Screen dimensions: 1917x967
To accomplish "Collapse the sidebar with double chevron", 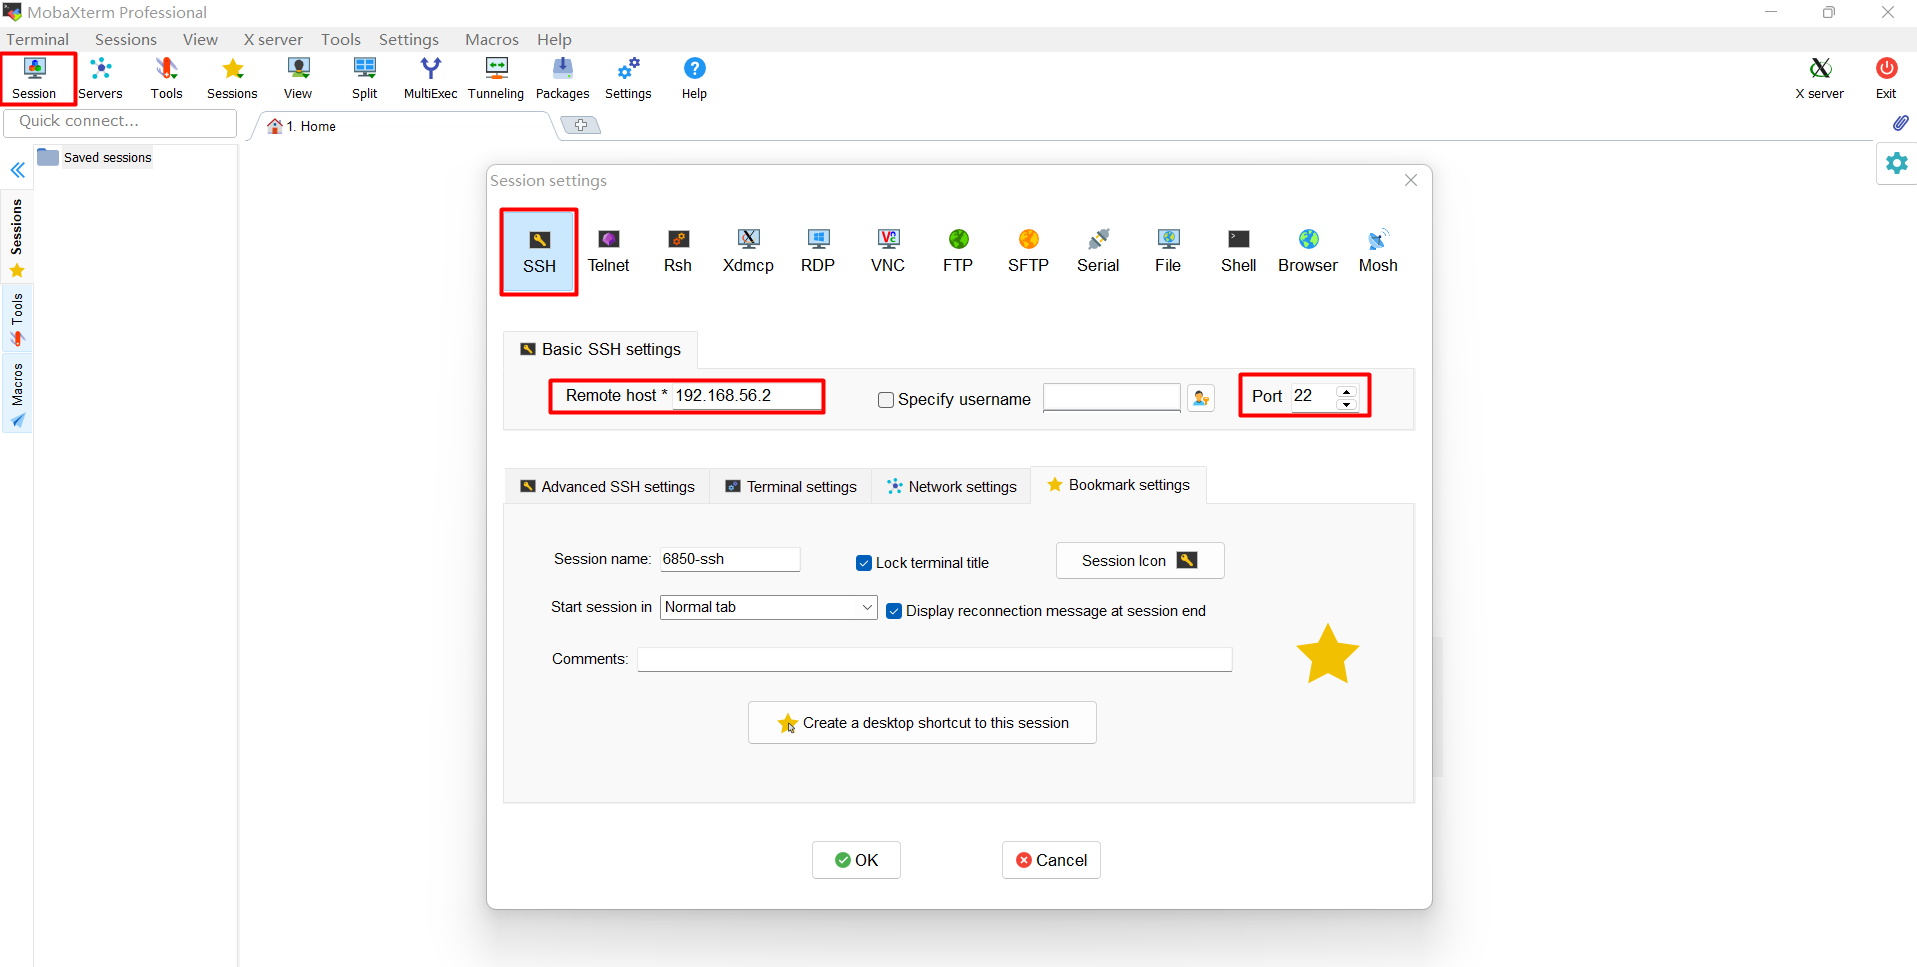I will [18, 170].
